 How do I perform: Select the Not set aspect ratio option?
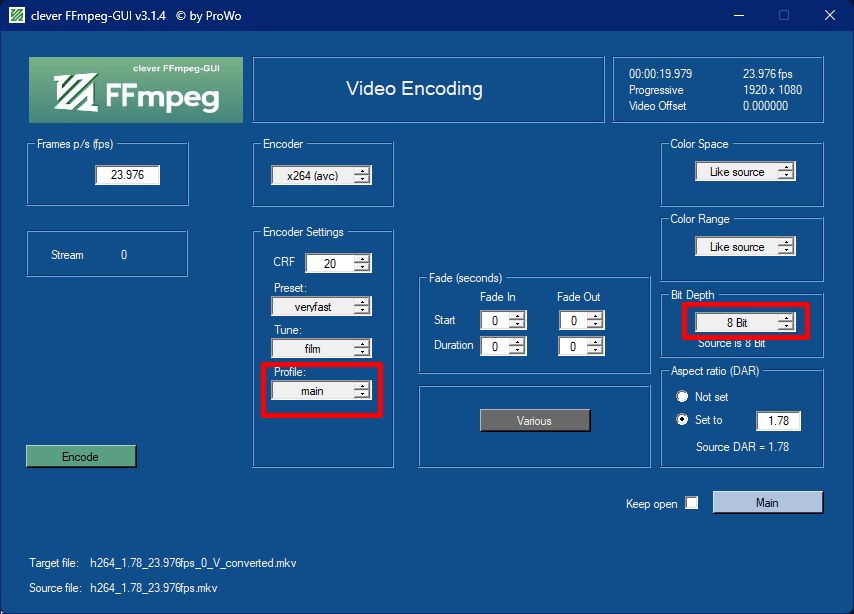click(682, 397)
